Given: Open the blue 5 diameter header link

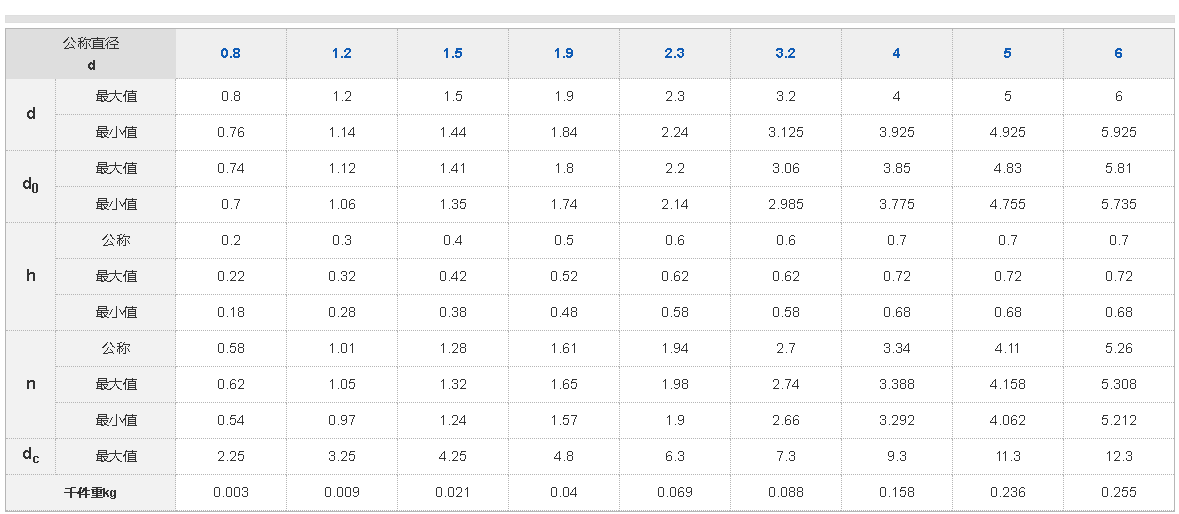Looking at the screenshot, I should (1008, 53).
